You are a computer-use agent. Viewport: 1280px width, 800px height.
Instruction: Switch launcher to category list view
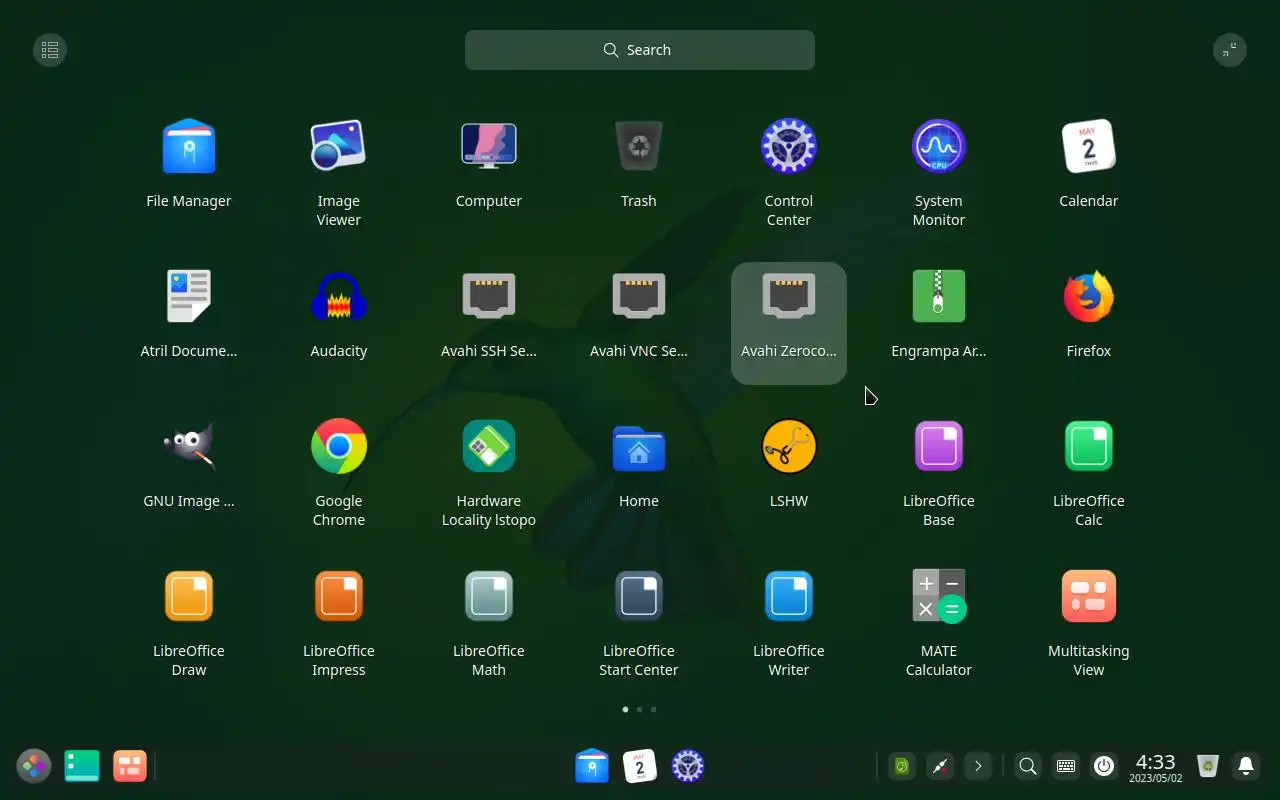click(x=50, y=50)
